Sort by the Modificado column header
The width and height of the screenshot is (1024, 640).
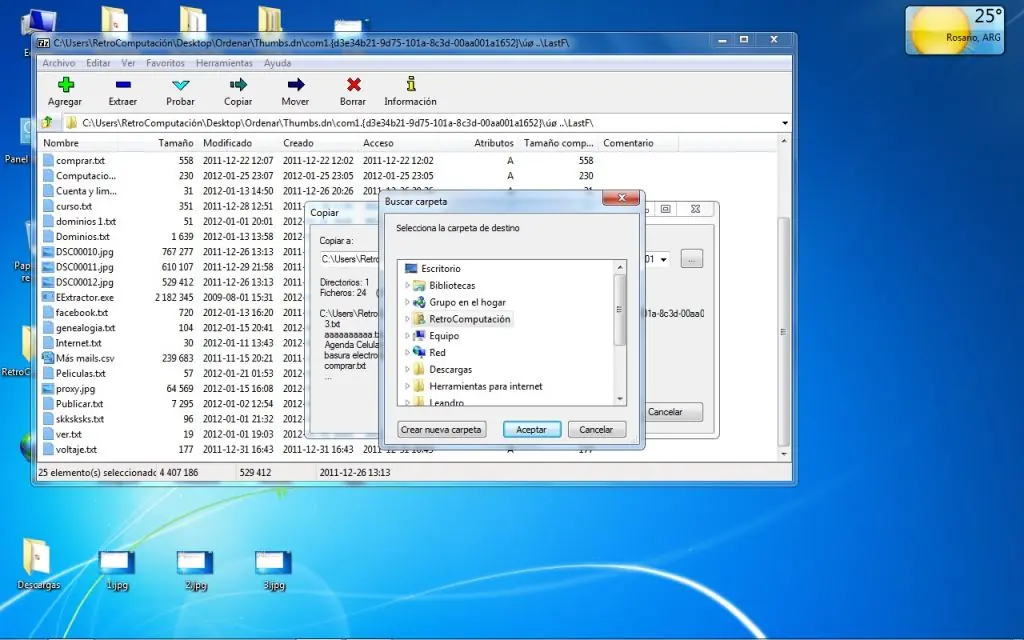pyautogui.click(x=227, y=143)
